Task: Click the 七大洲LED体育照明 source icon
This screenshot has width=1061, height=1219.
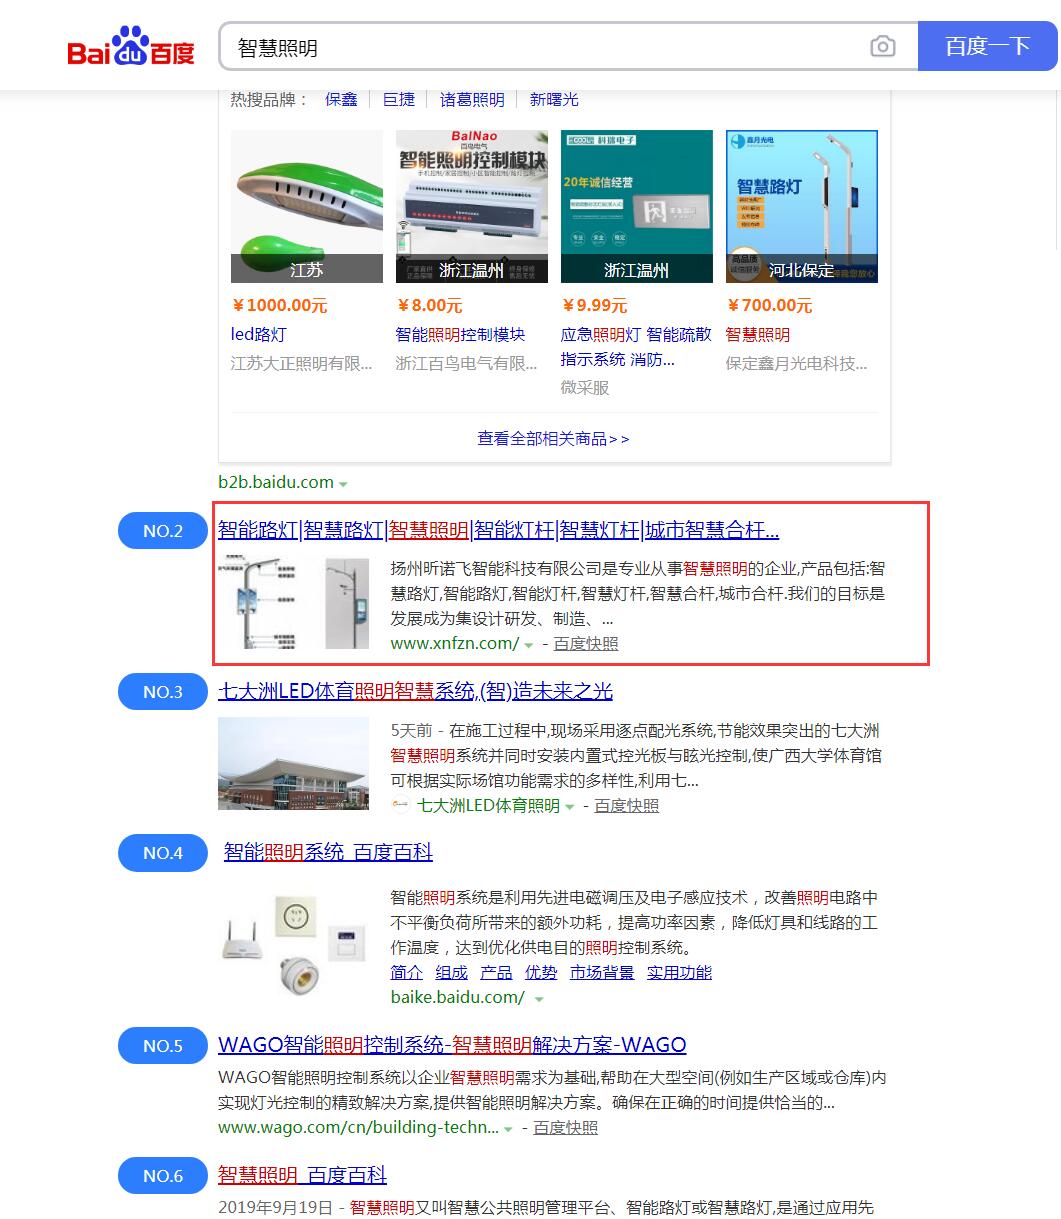Action: (400, 806)
